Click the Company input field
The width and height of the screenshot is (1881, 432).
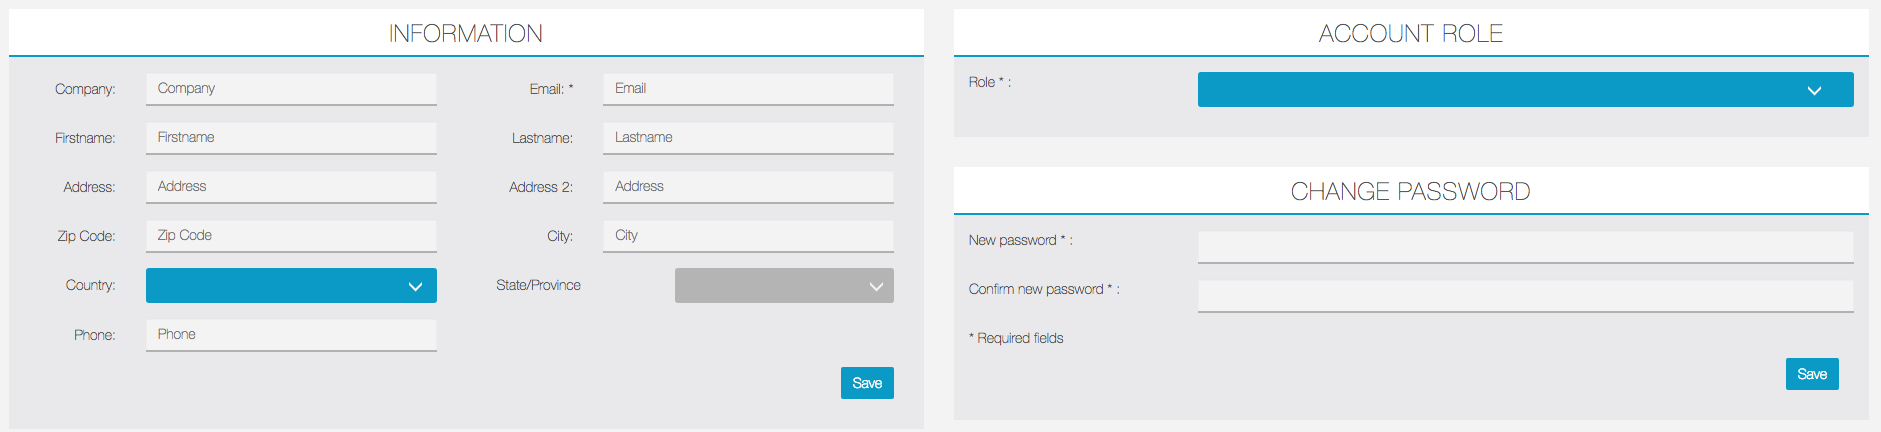290,89
